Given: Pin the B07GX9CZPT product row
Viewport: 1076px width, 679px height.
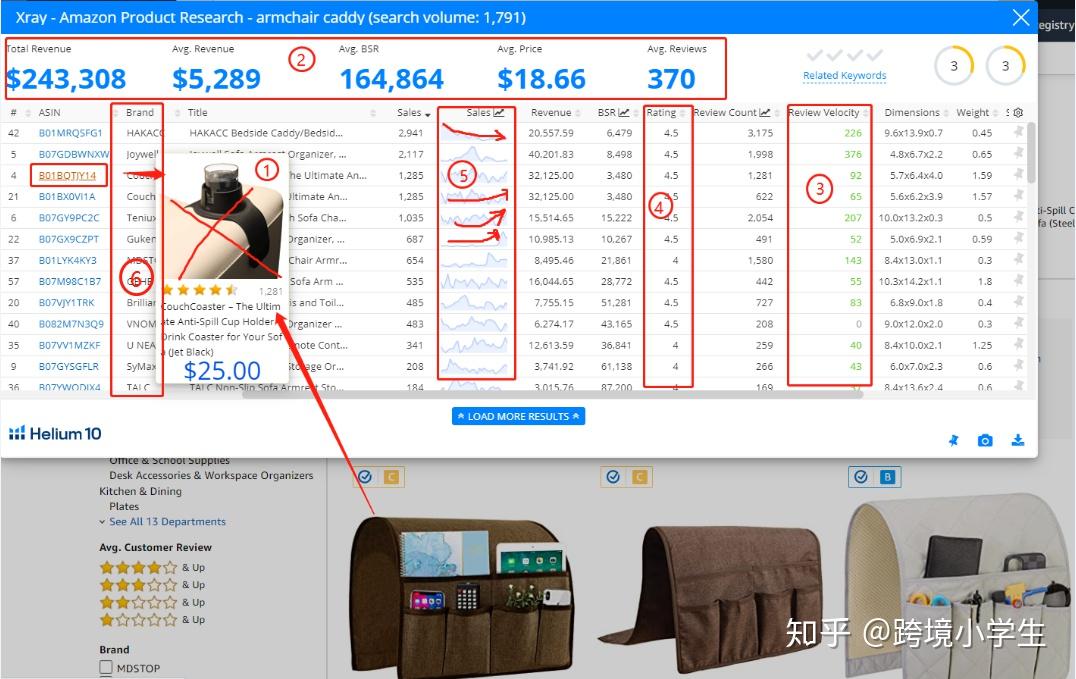Looking at the screenshot, I should (x=1018, y=238).
